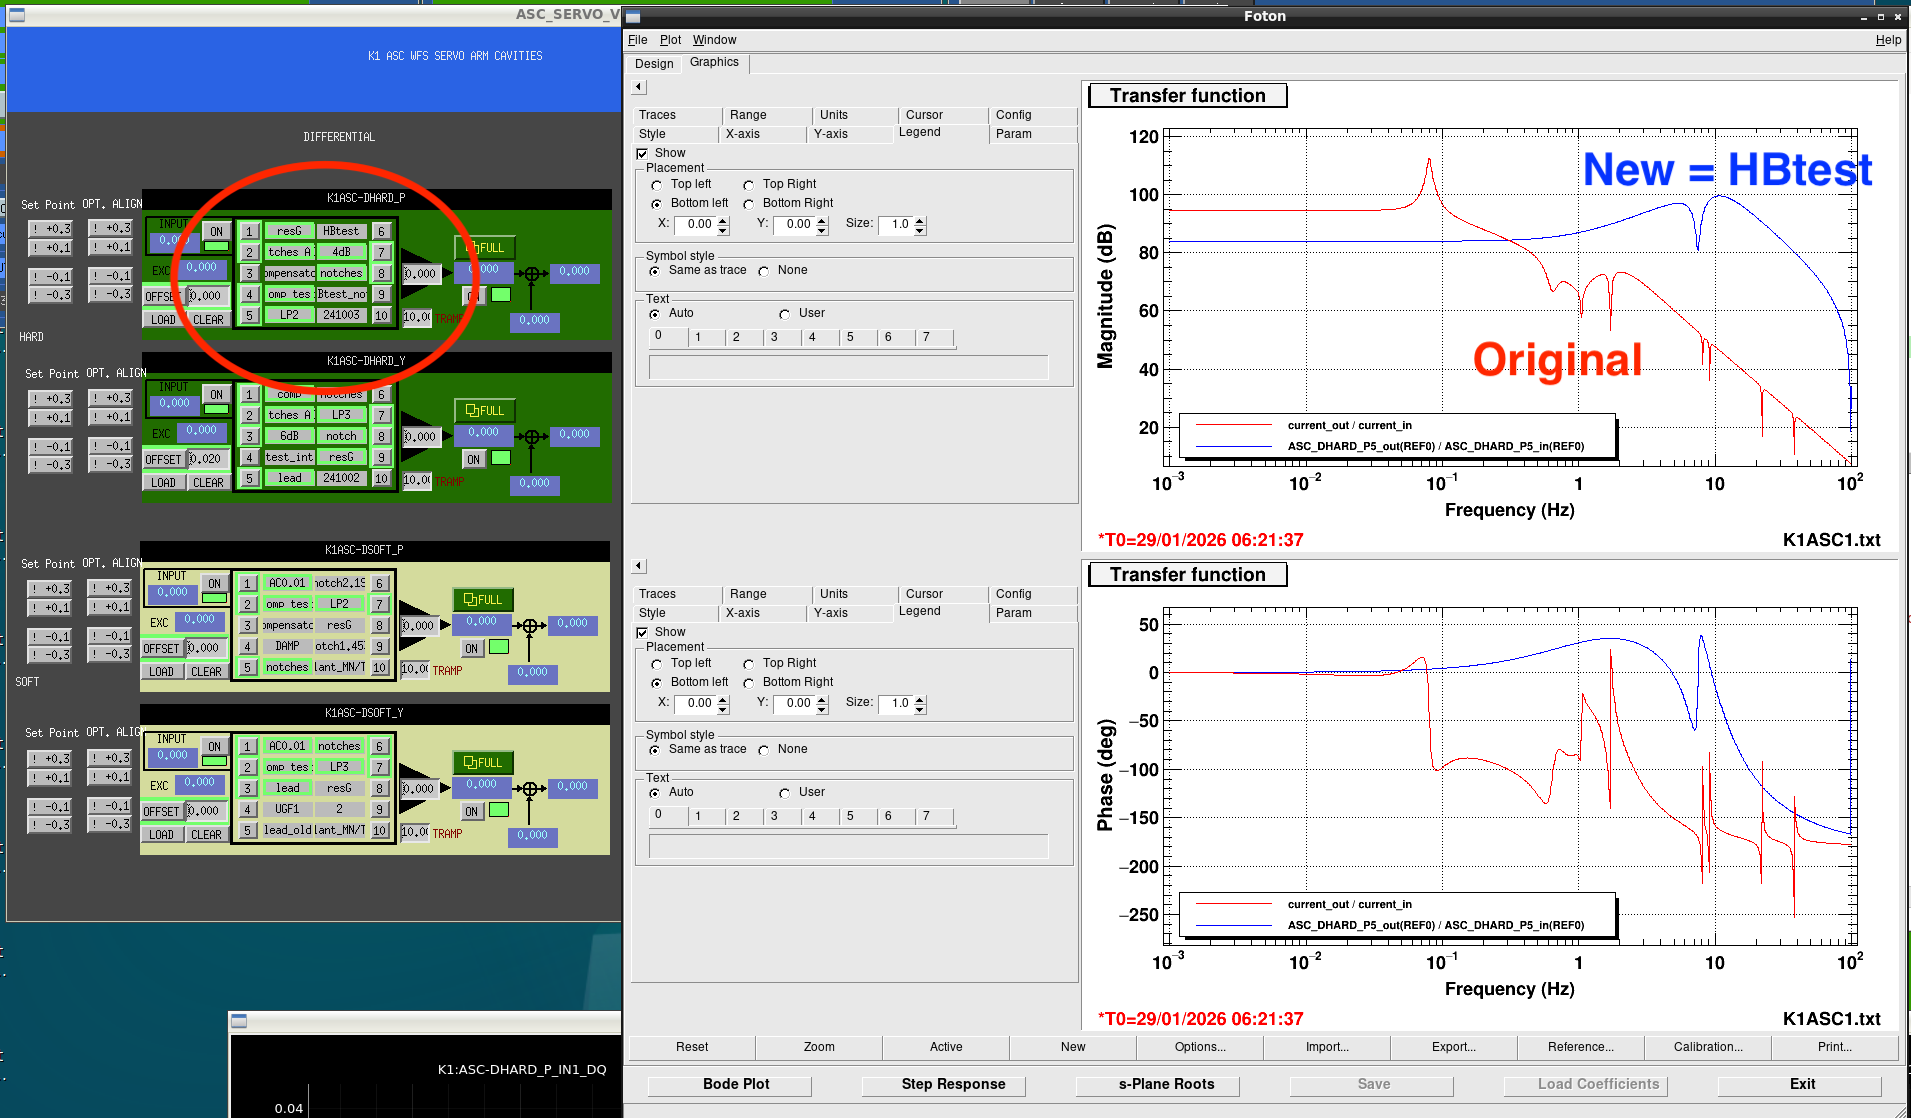Choose None symbol style in lower panel

click(764, 750)
